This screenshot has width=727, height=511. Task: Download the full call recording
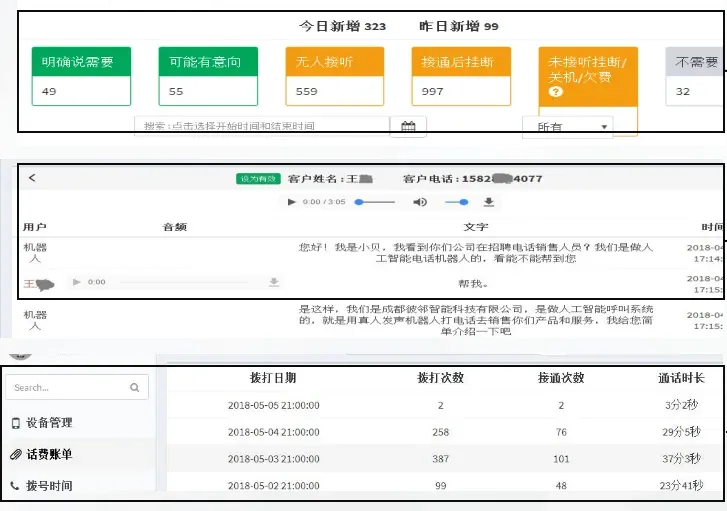point(489,202)
